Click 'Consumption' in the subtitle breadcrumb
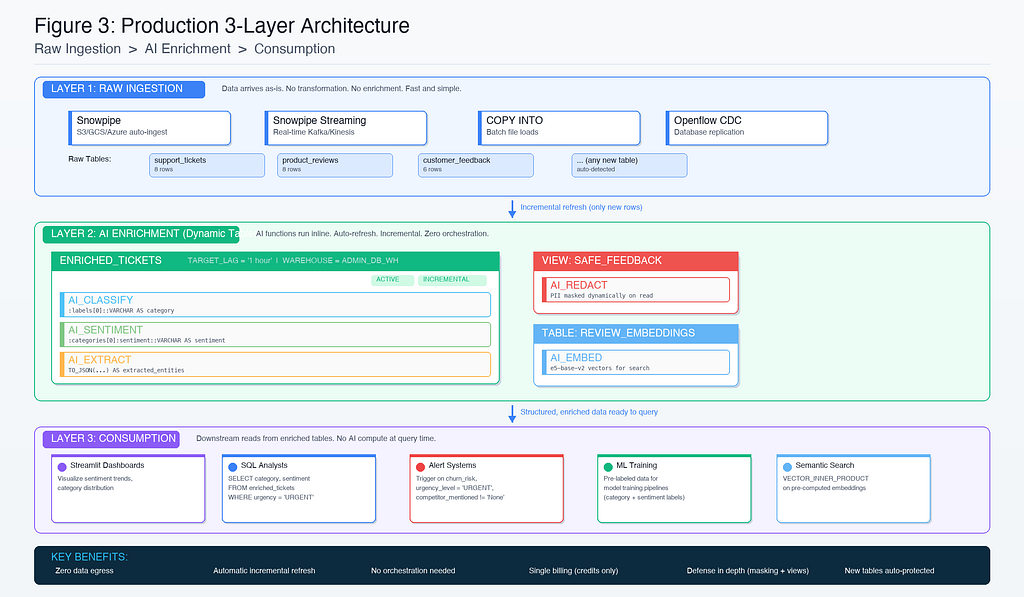Screen dimensions: 1024x597 (x=295, y=49)
